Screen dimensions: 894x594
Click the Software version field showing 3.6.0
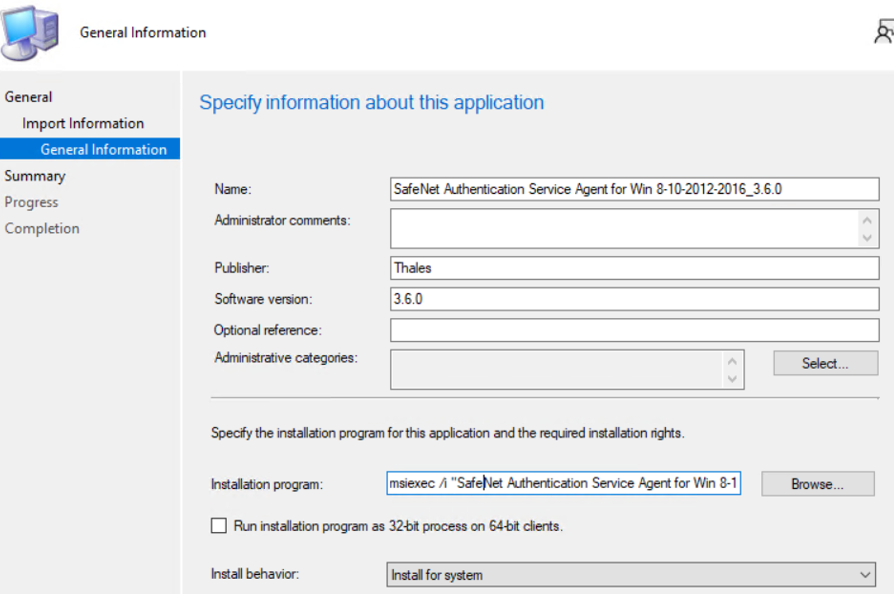635,299
